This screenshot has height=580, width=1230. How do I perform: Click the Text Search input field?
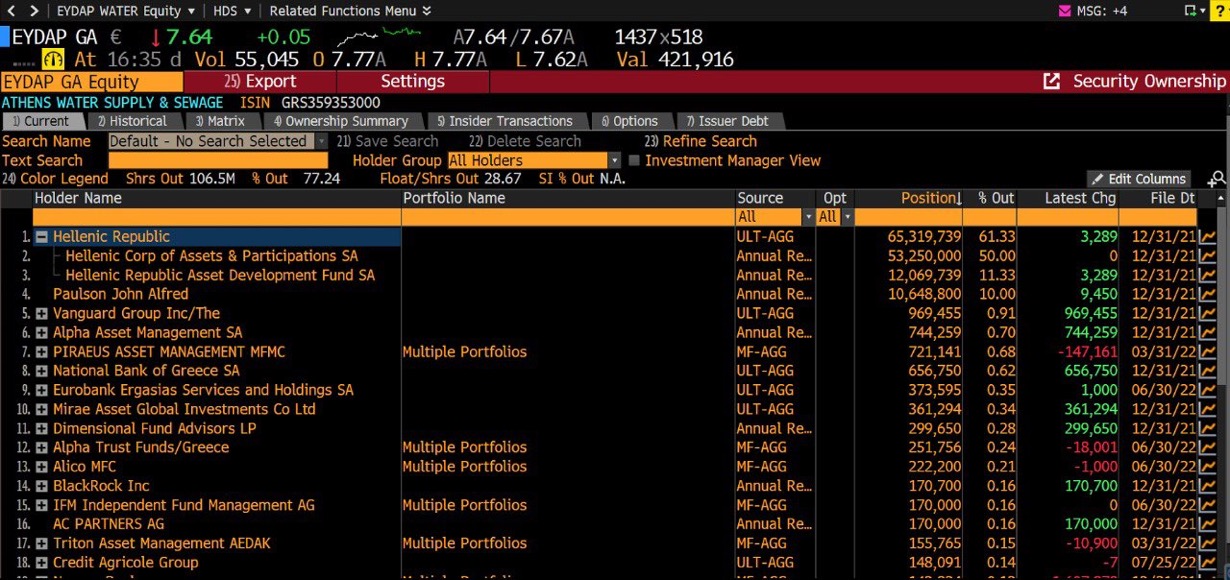tap(218, 160)
